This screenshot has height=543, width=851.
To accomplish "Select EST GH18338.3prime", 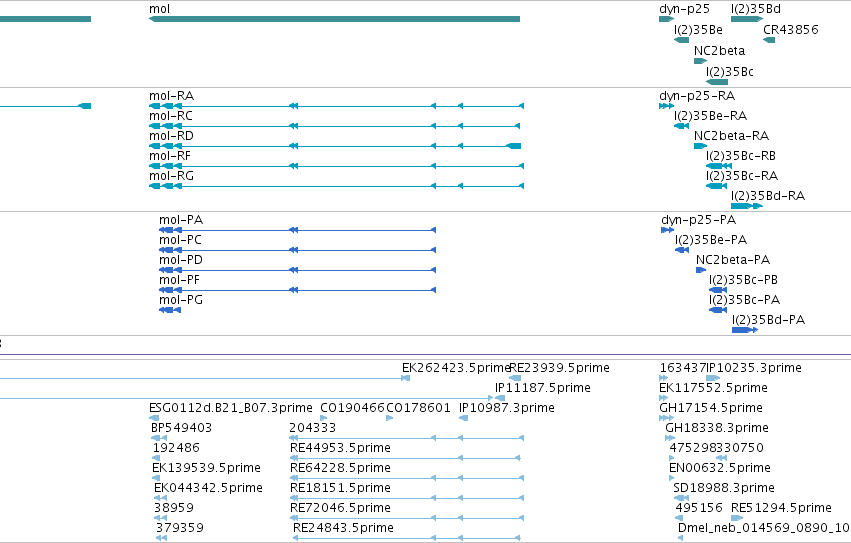I will point(670,438).
